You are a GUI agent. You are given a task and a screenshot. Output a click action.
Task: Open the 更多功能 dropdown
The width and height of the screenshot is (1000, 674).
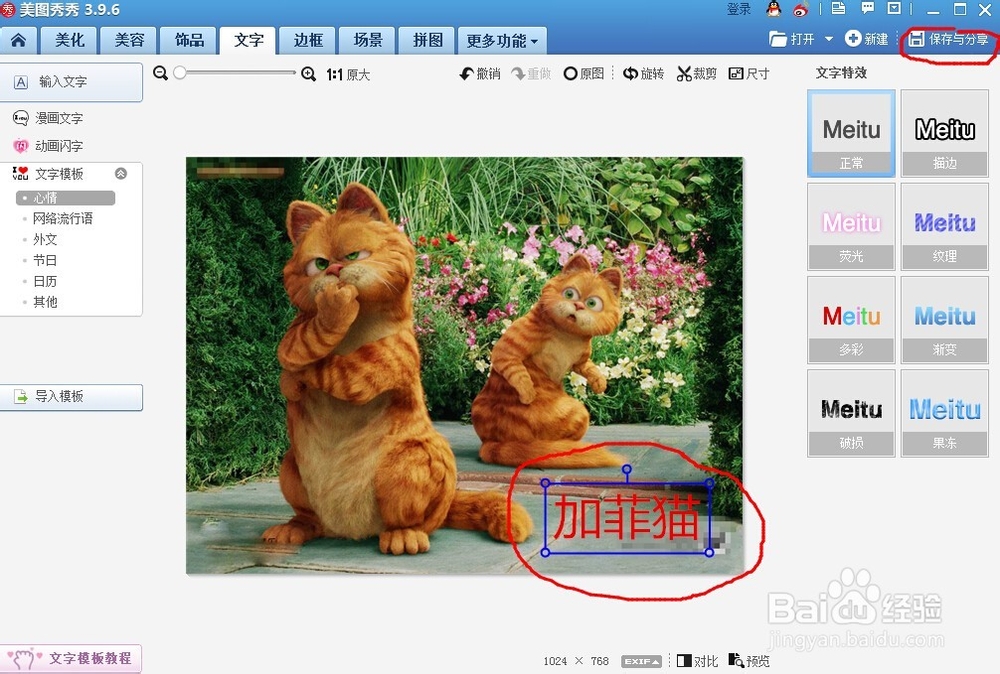pyautogui.click(x=502, y=40)
